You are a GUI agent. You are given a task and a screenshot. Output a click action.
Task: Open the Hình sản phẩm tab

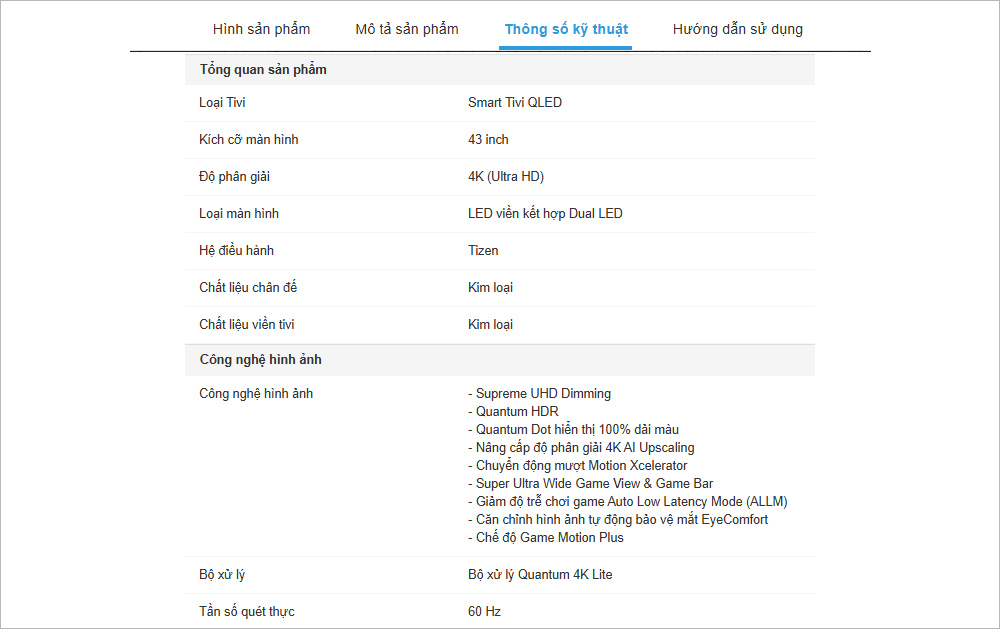click(x=261, y=29)
